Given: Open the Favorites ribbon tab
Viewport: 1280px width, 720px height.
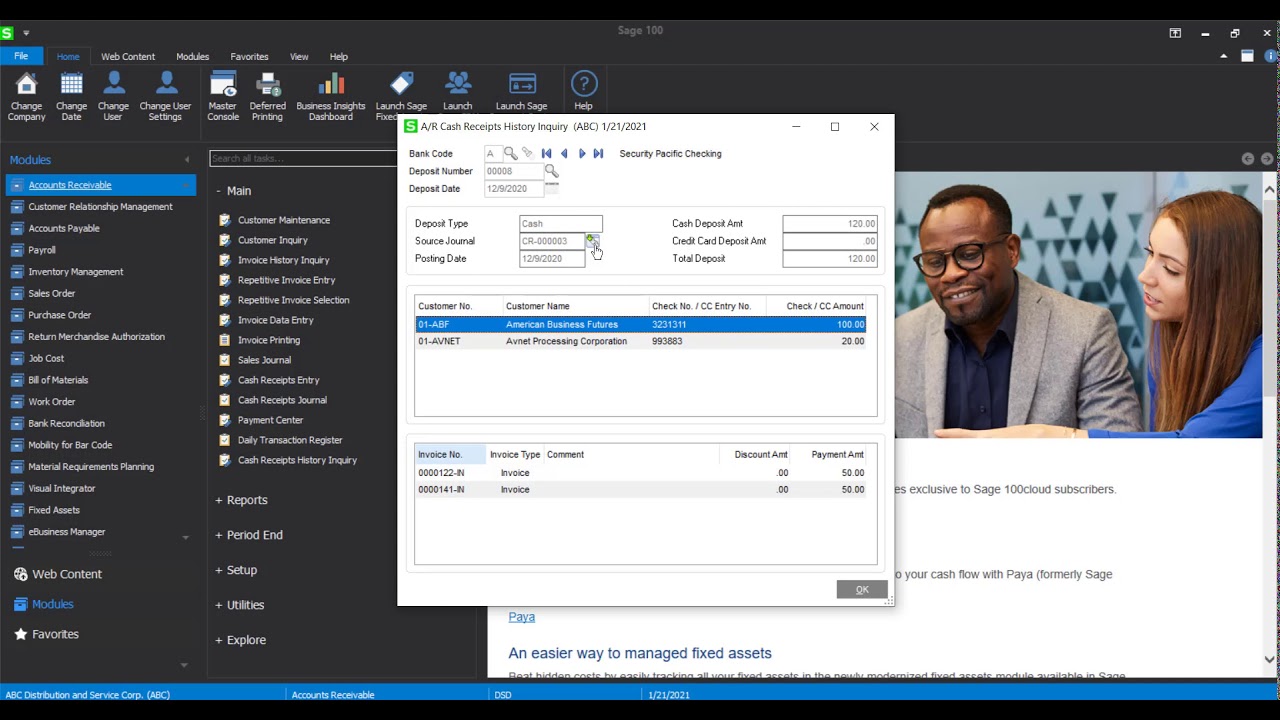Looking at the screenshot, I should tap(249, 57).
